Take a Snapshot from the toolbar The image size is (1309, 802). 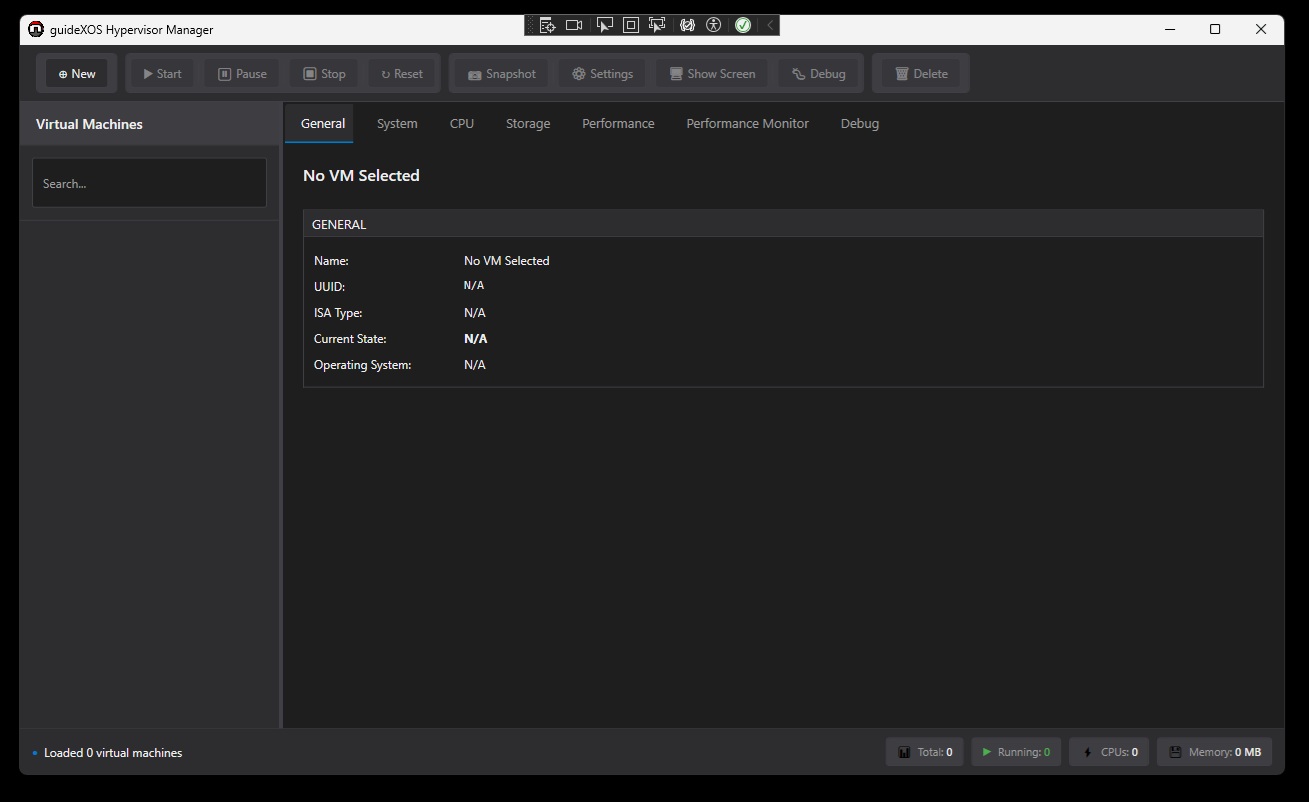click(502, 74)
